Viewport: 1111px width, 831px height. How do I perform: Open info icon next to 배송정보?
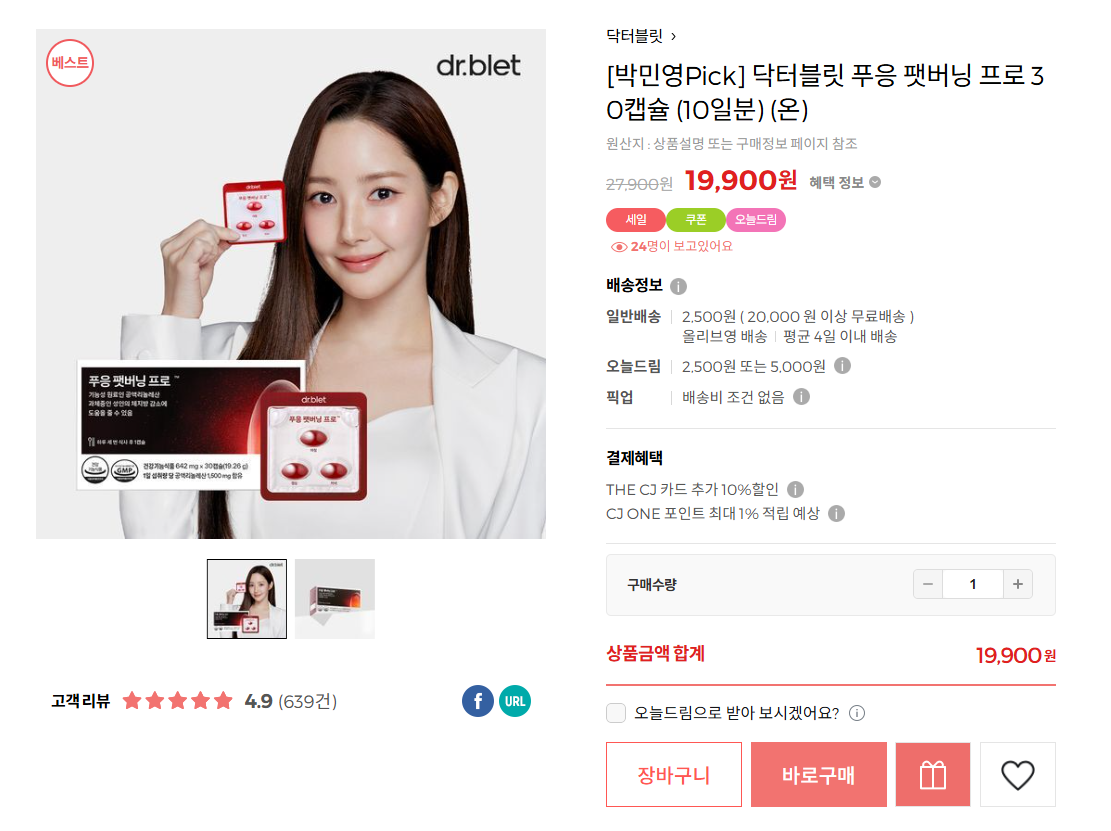(678, 286)
